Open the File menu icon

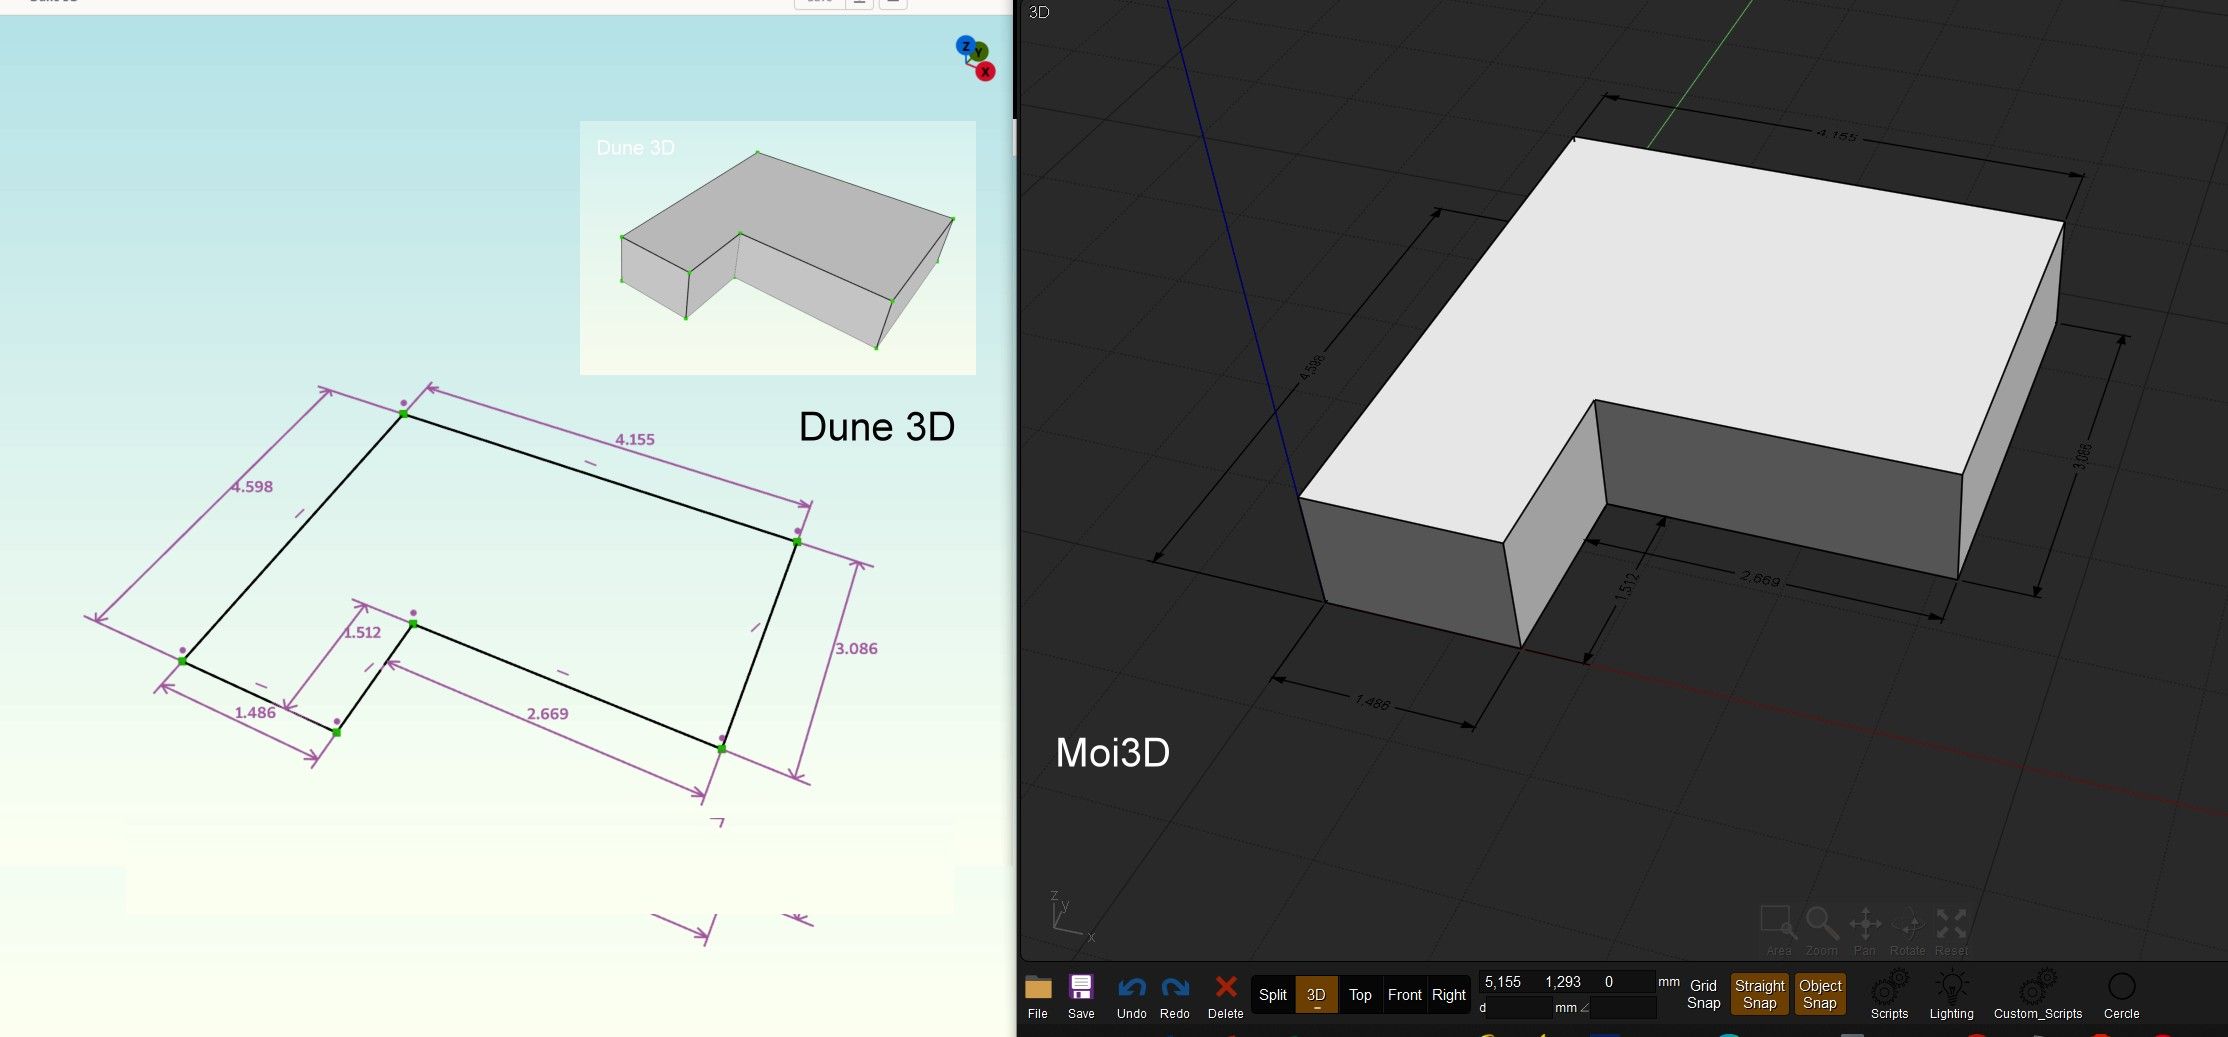click(1038, 989)
